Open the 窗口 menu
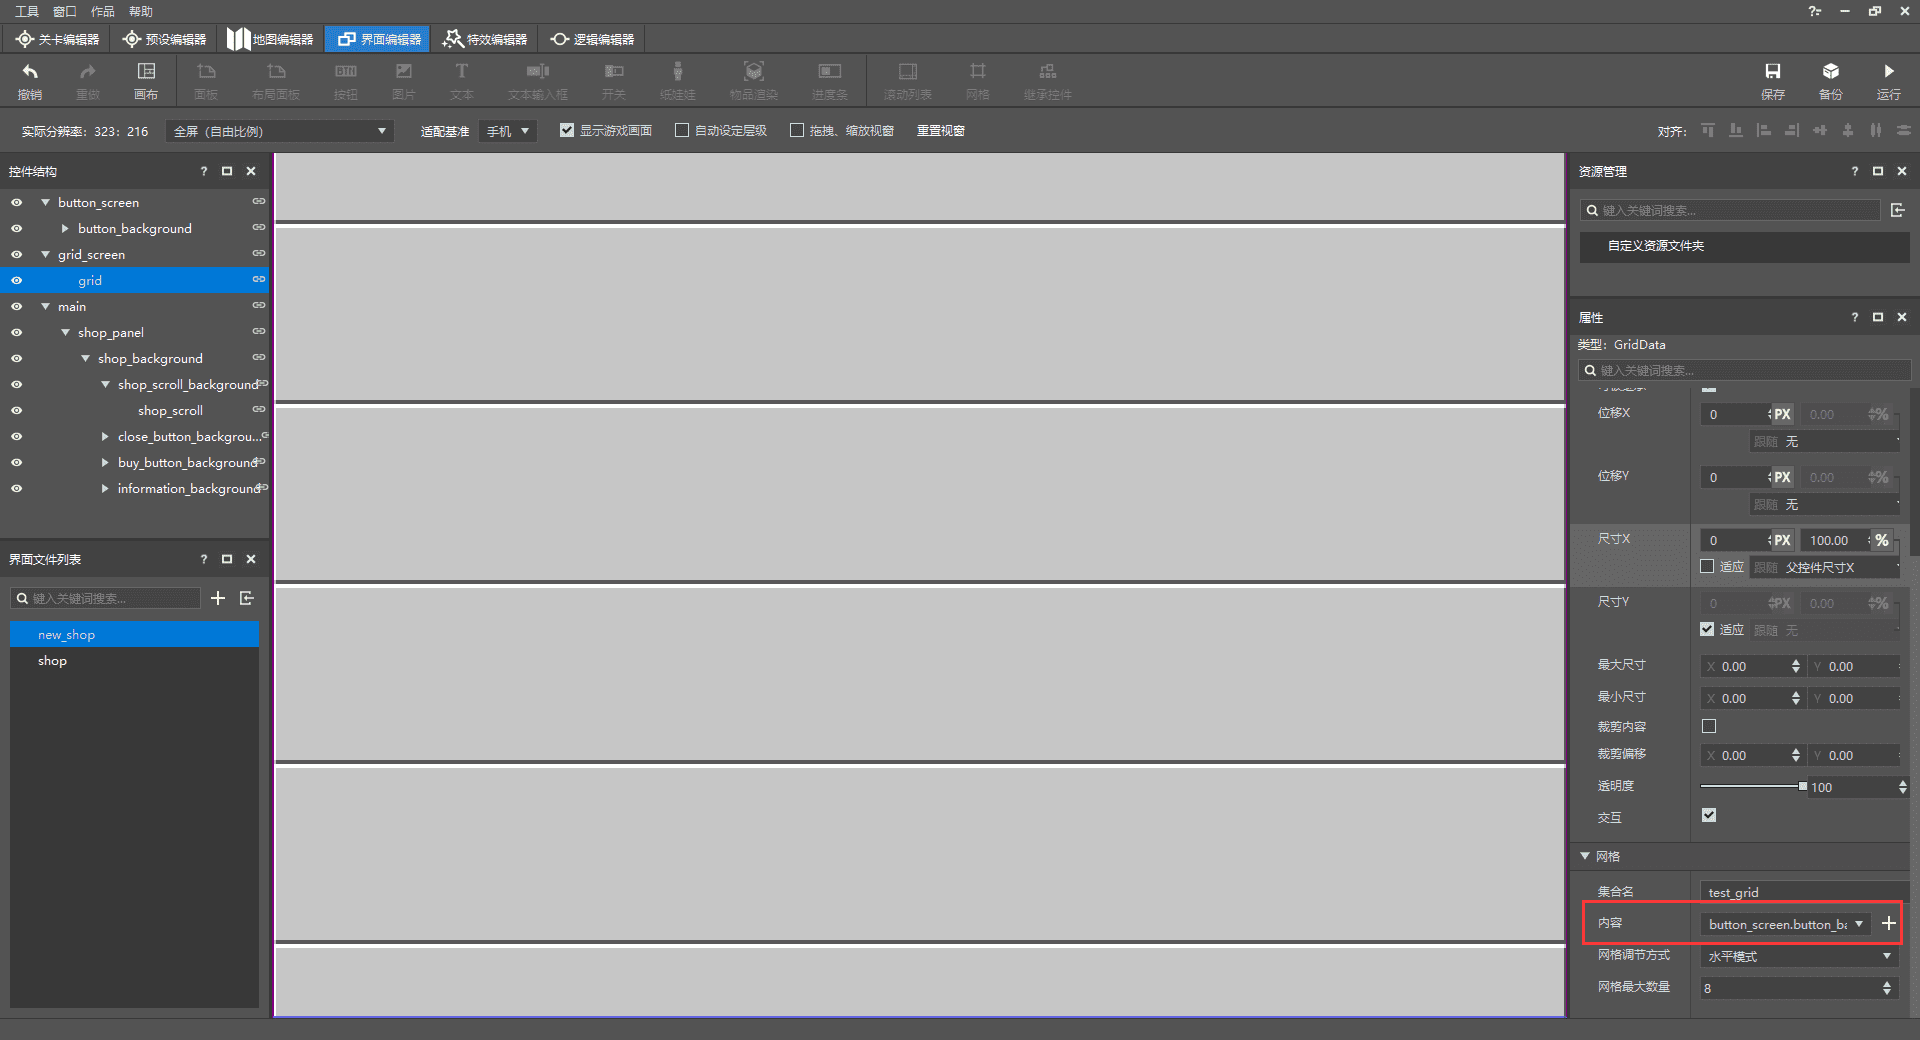The width and height of the screenshot is (1920, 1040). 64,11
